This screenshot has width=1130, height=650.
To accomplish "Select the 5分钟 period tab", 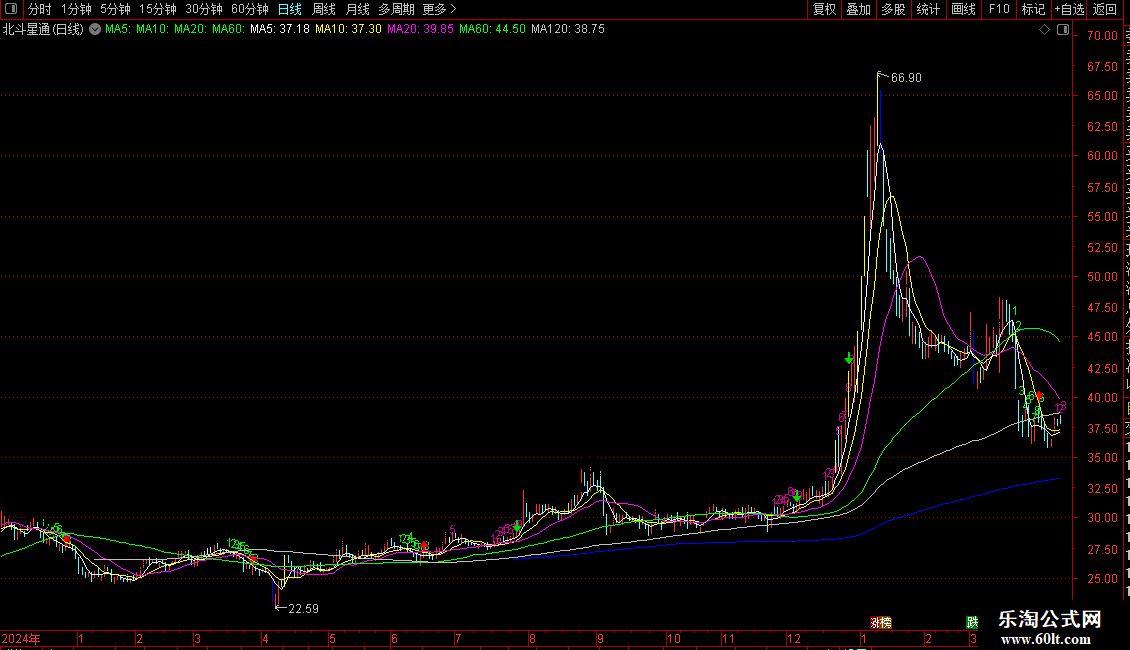I will pyautogui.click(x=115, y=9).
